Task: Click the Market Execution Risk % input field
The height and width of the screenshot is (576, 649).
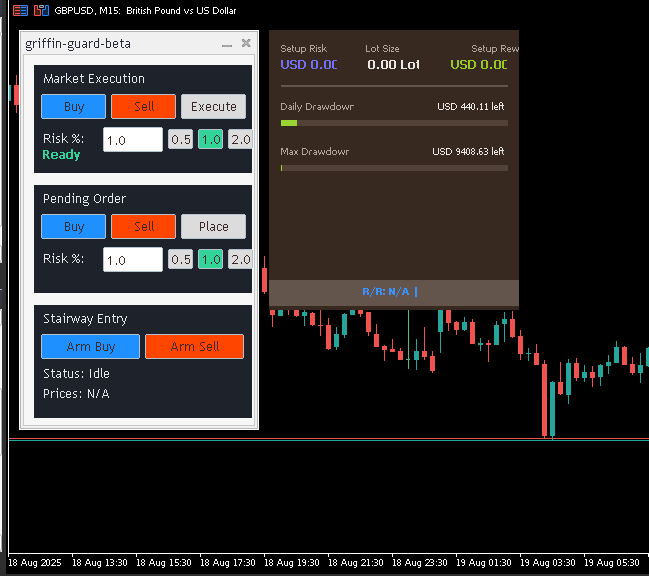Action: [x=133, y=140]
